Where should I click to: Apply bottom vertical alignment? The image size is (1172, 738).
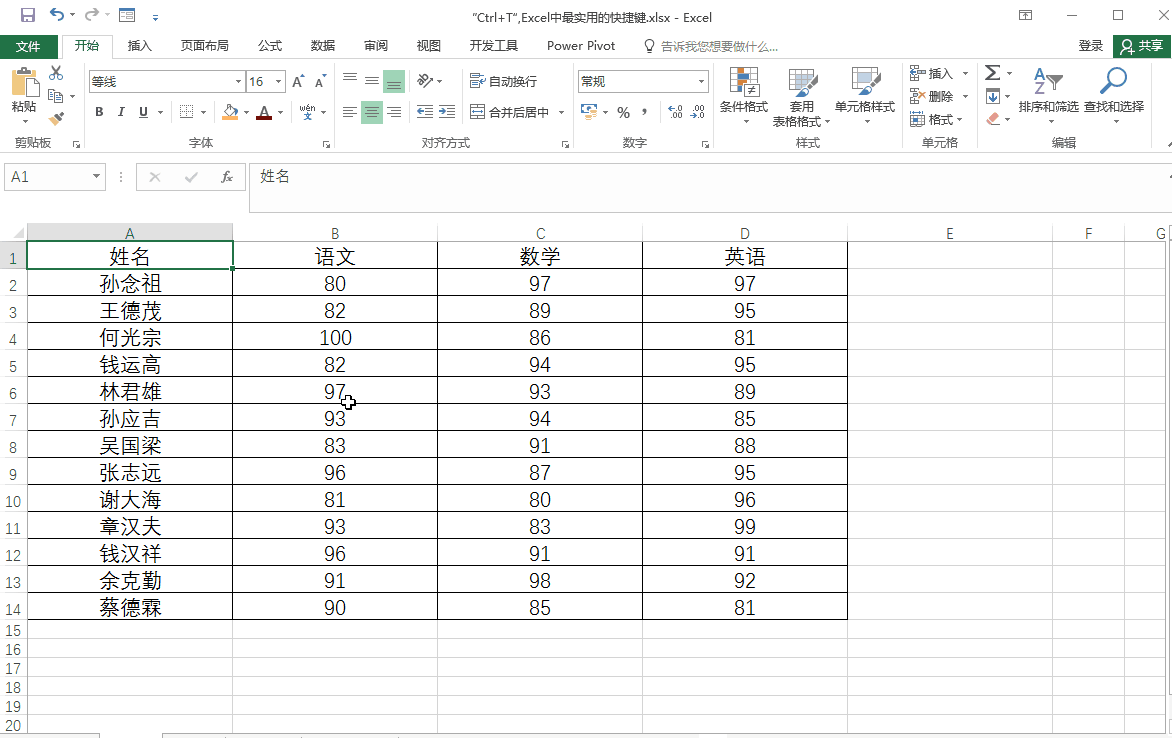click(x=394, y=81)
